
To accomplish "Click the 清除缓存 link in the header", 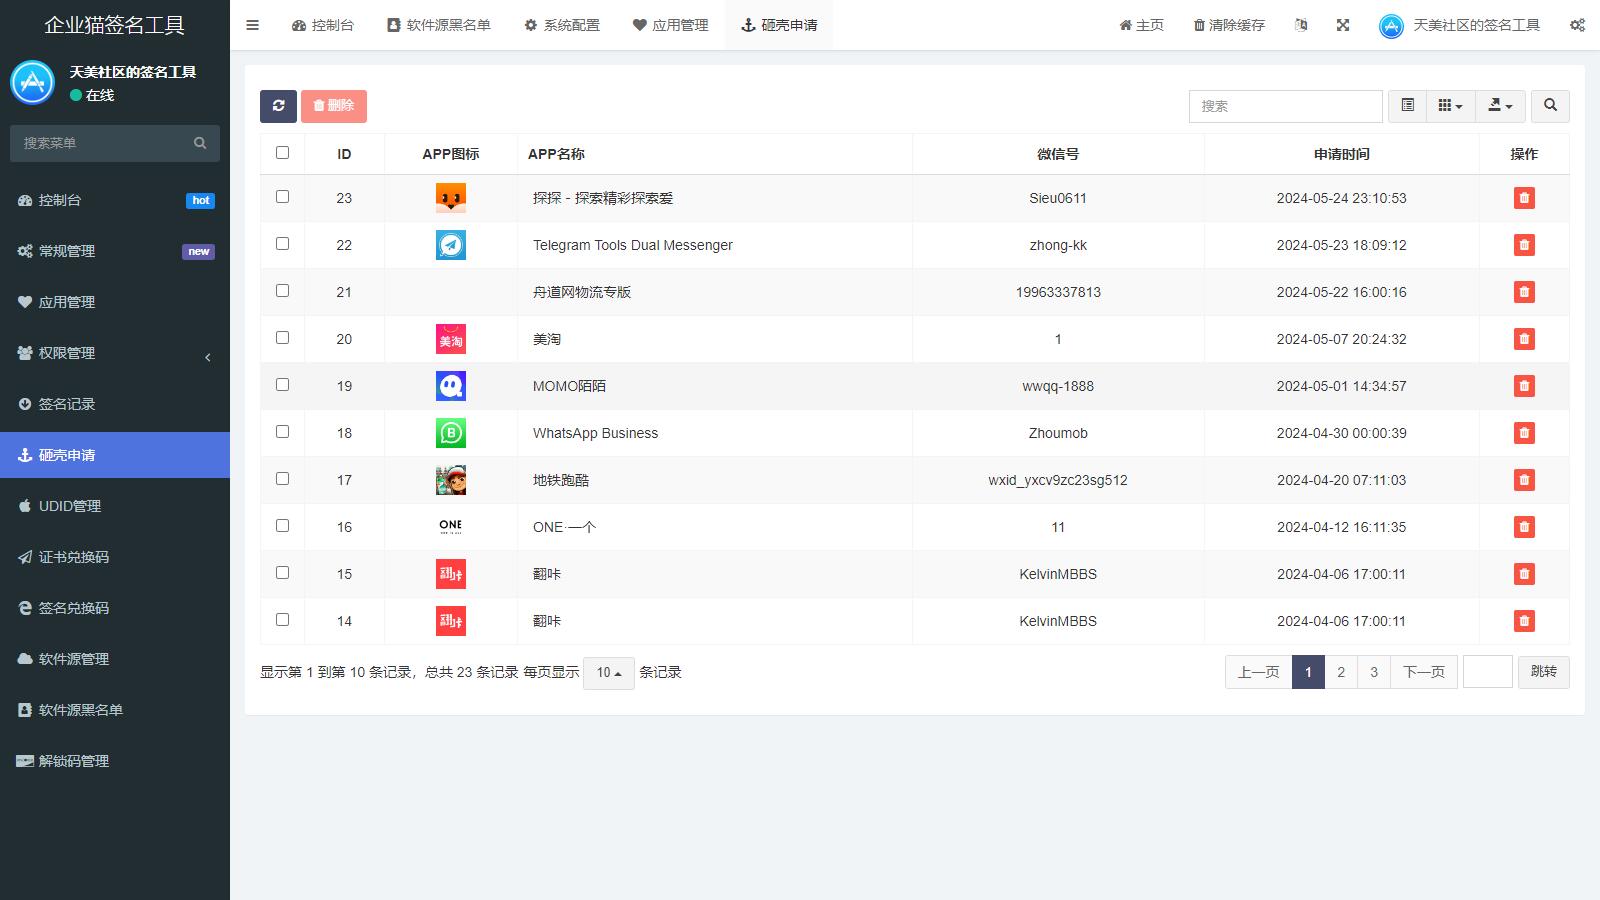I will point(1228,24).
